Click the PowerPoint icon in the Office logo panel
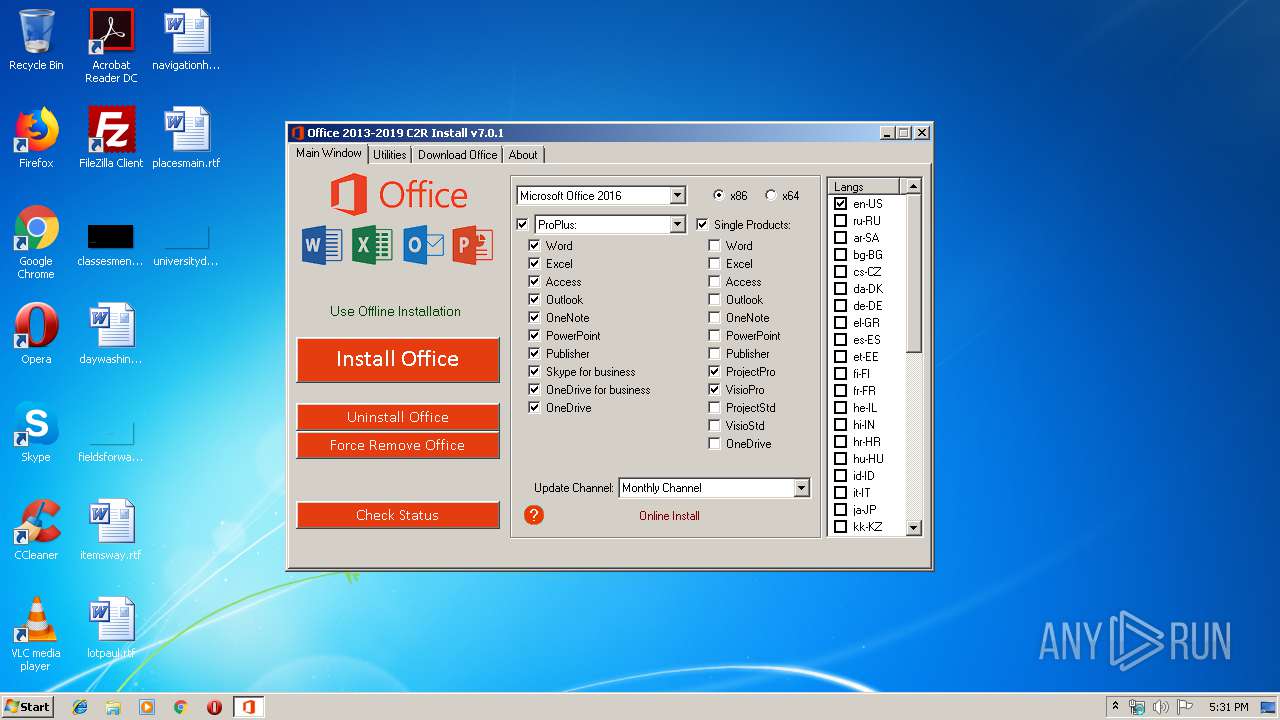The image size is (1280, 720). click(472, 245)
